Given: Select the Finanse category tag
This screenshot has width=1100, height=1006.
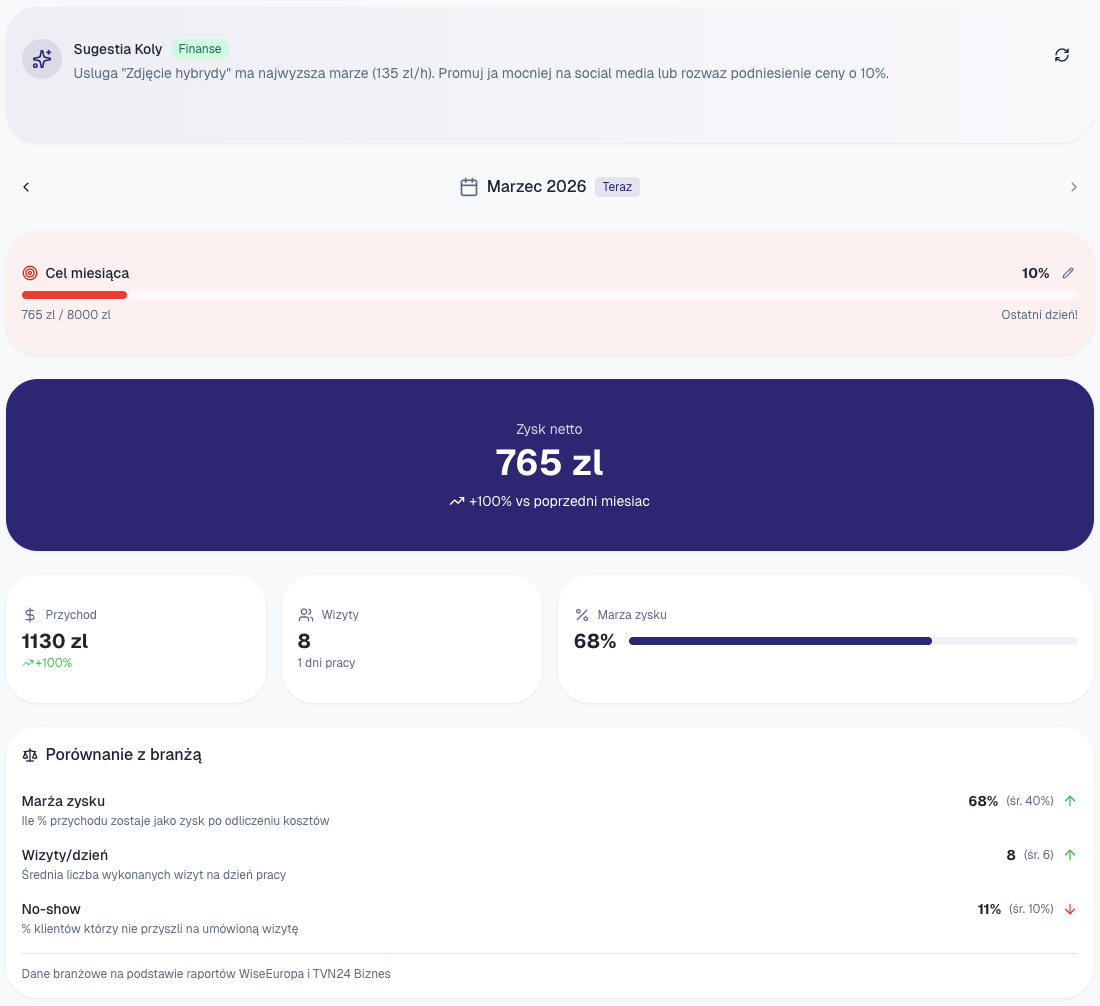Looking at the screenshot, I should [x=200, y=48].
